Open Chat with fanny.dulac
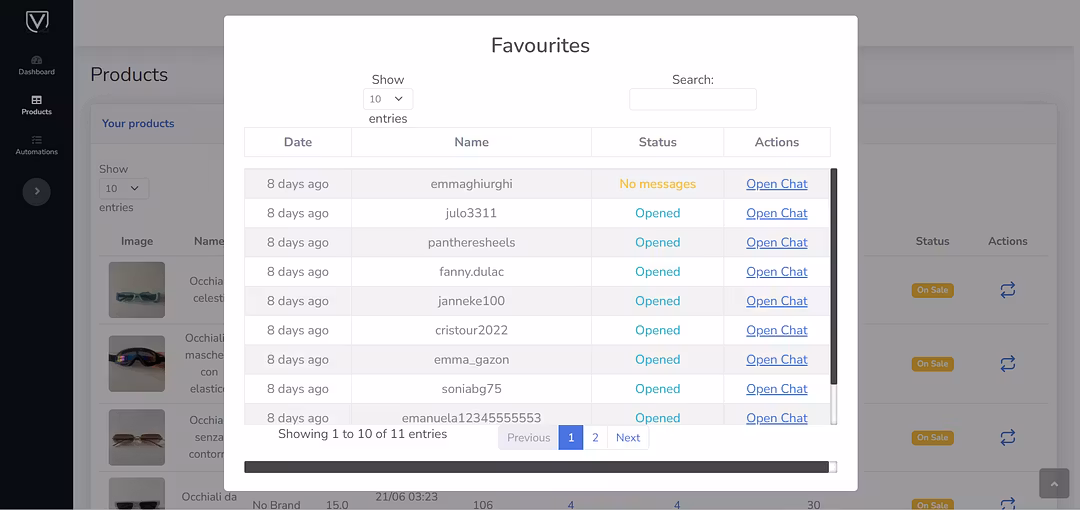The height and width of the screenshot is (510, 1080). [x=776, y=272]
